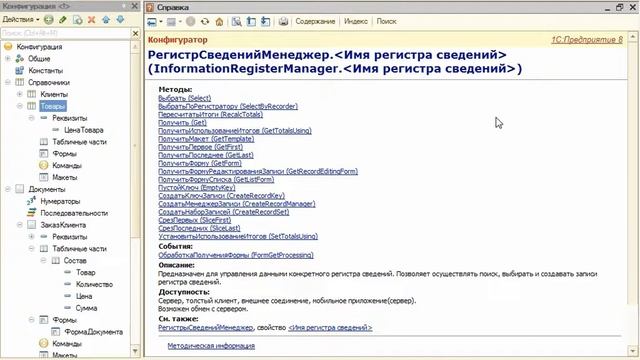Click the ЗаказКлиента document icon in the tree
Viewport: 640px width, 360px height.
click(31, 225)
